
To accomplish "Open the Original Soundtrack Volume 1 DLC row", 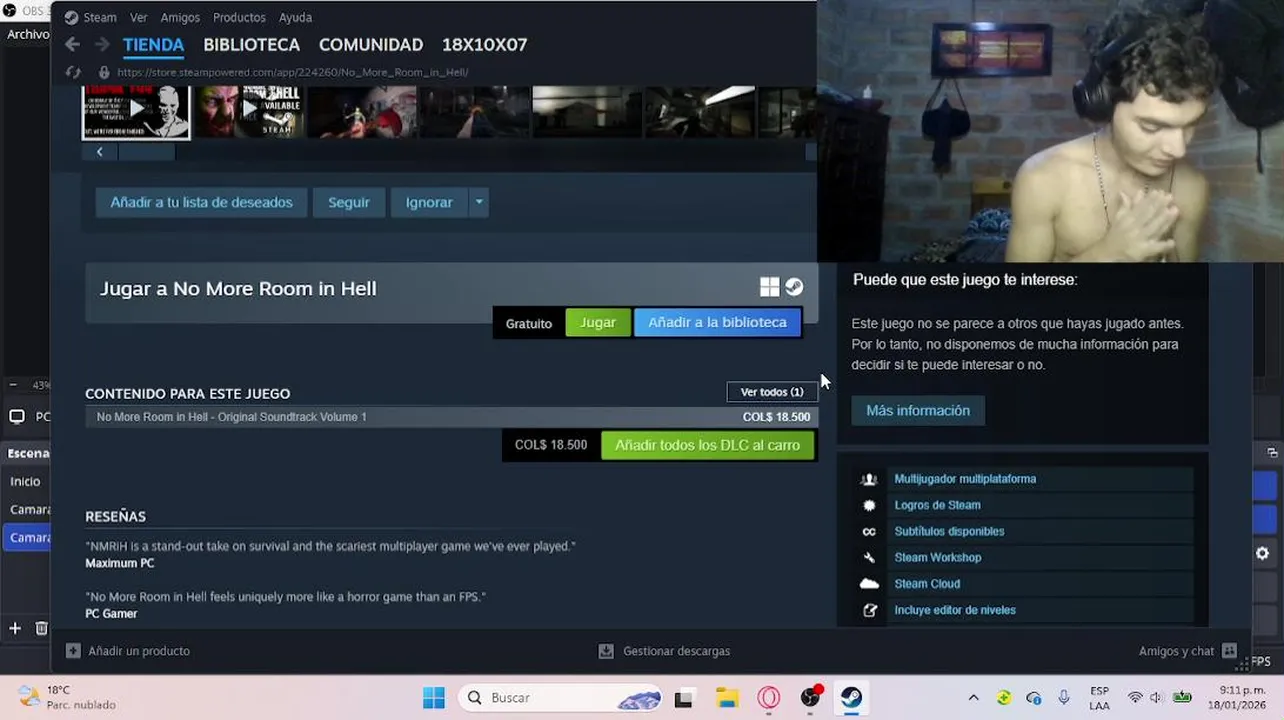I will pyautogui.click(x=451, y=417).
